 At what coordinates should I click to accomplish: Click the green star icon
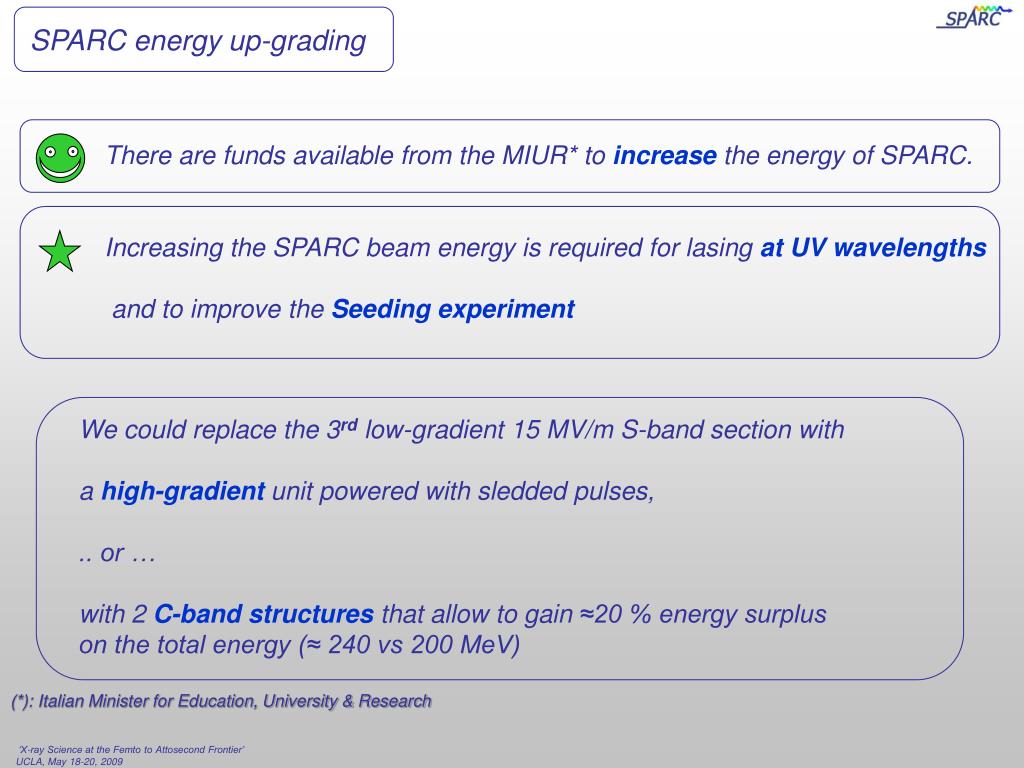coord(59,251)
